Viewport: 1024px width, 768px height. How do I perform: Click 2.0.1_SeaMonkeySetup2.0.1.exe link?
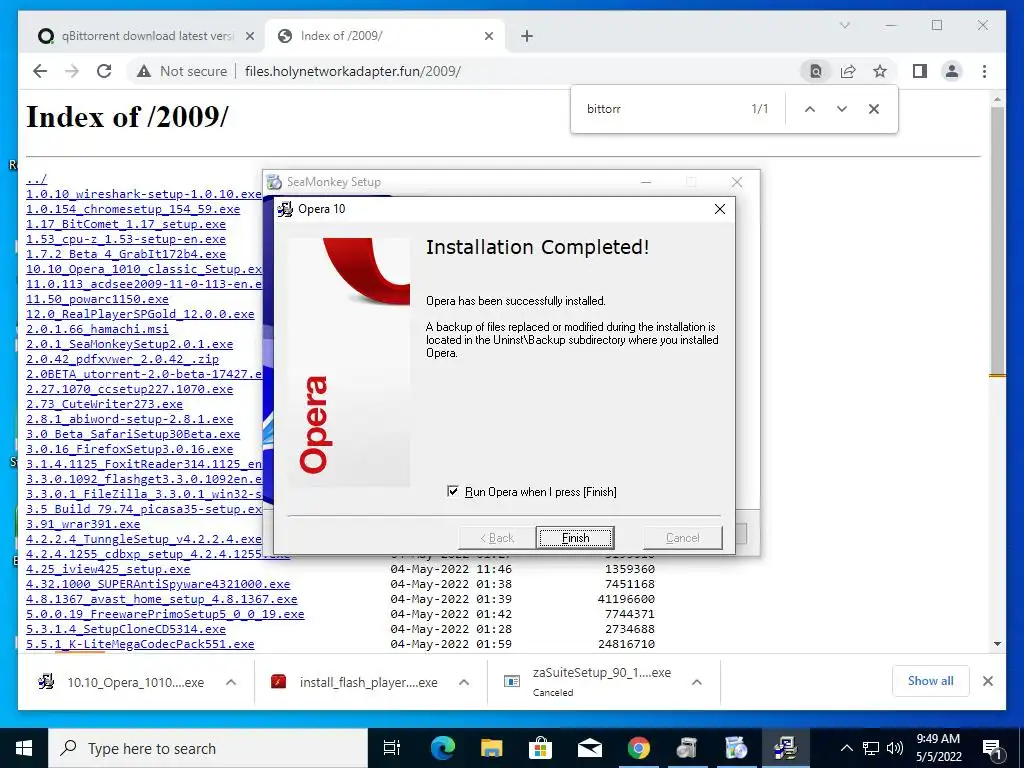(129, 344)
